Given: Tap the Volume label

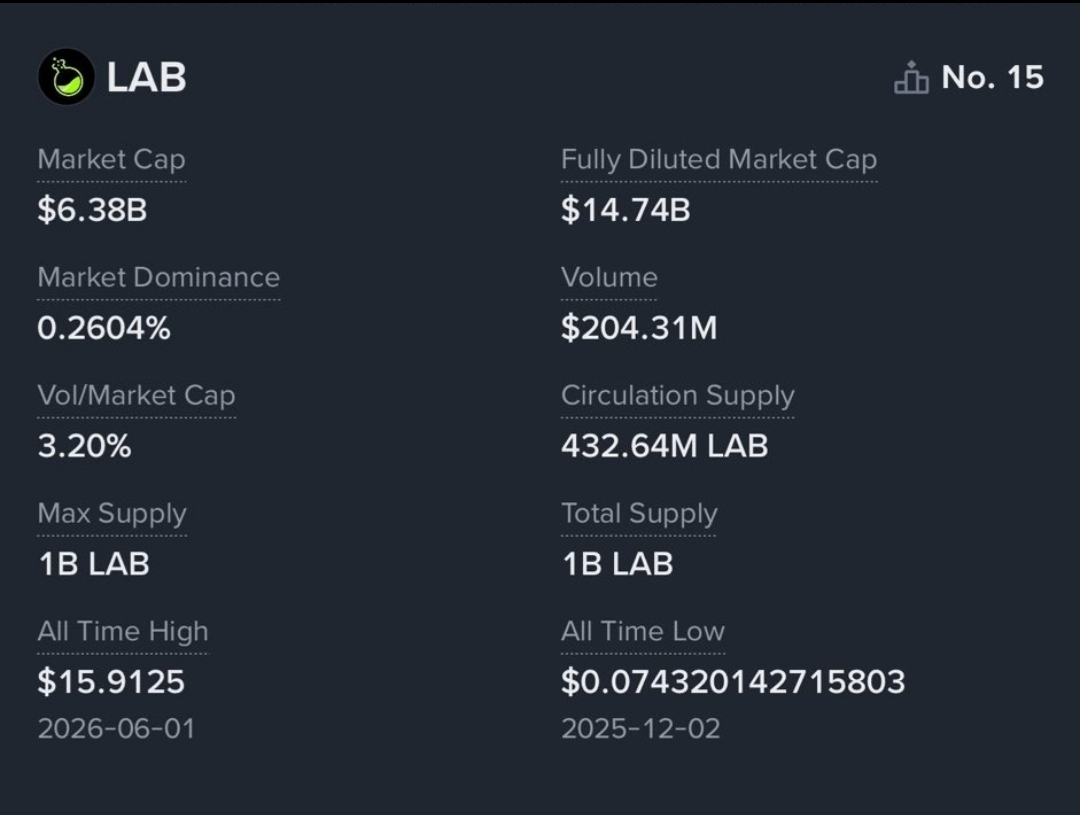Looking at the screenshot, I should 609,277.
